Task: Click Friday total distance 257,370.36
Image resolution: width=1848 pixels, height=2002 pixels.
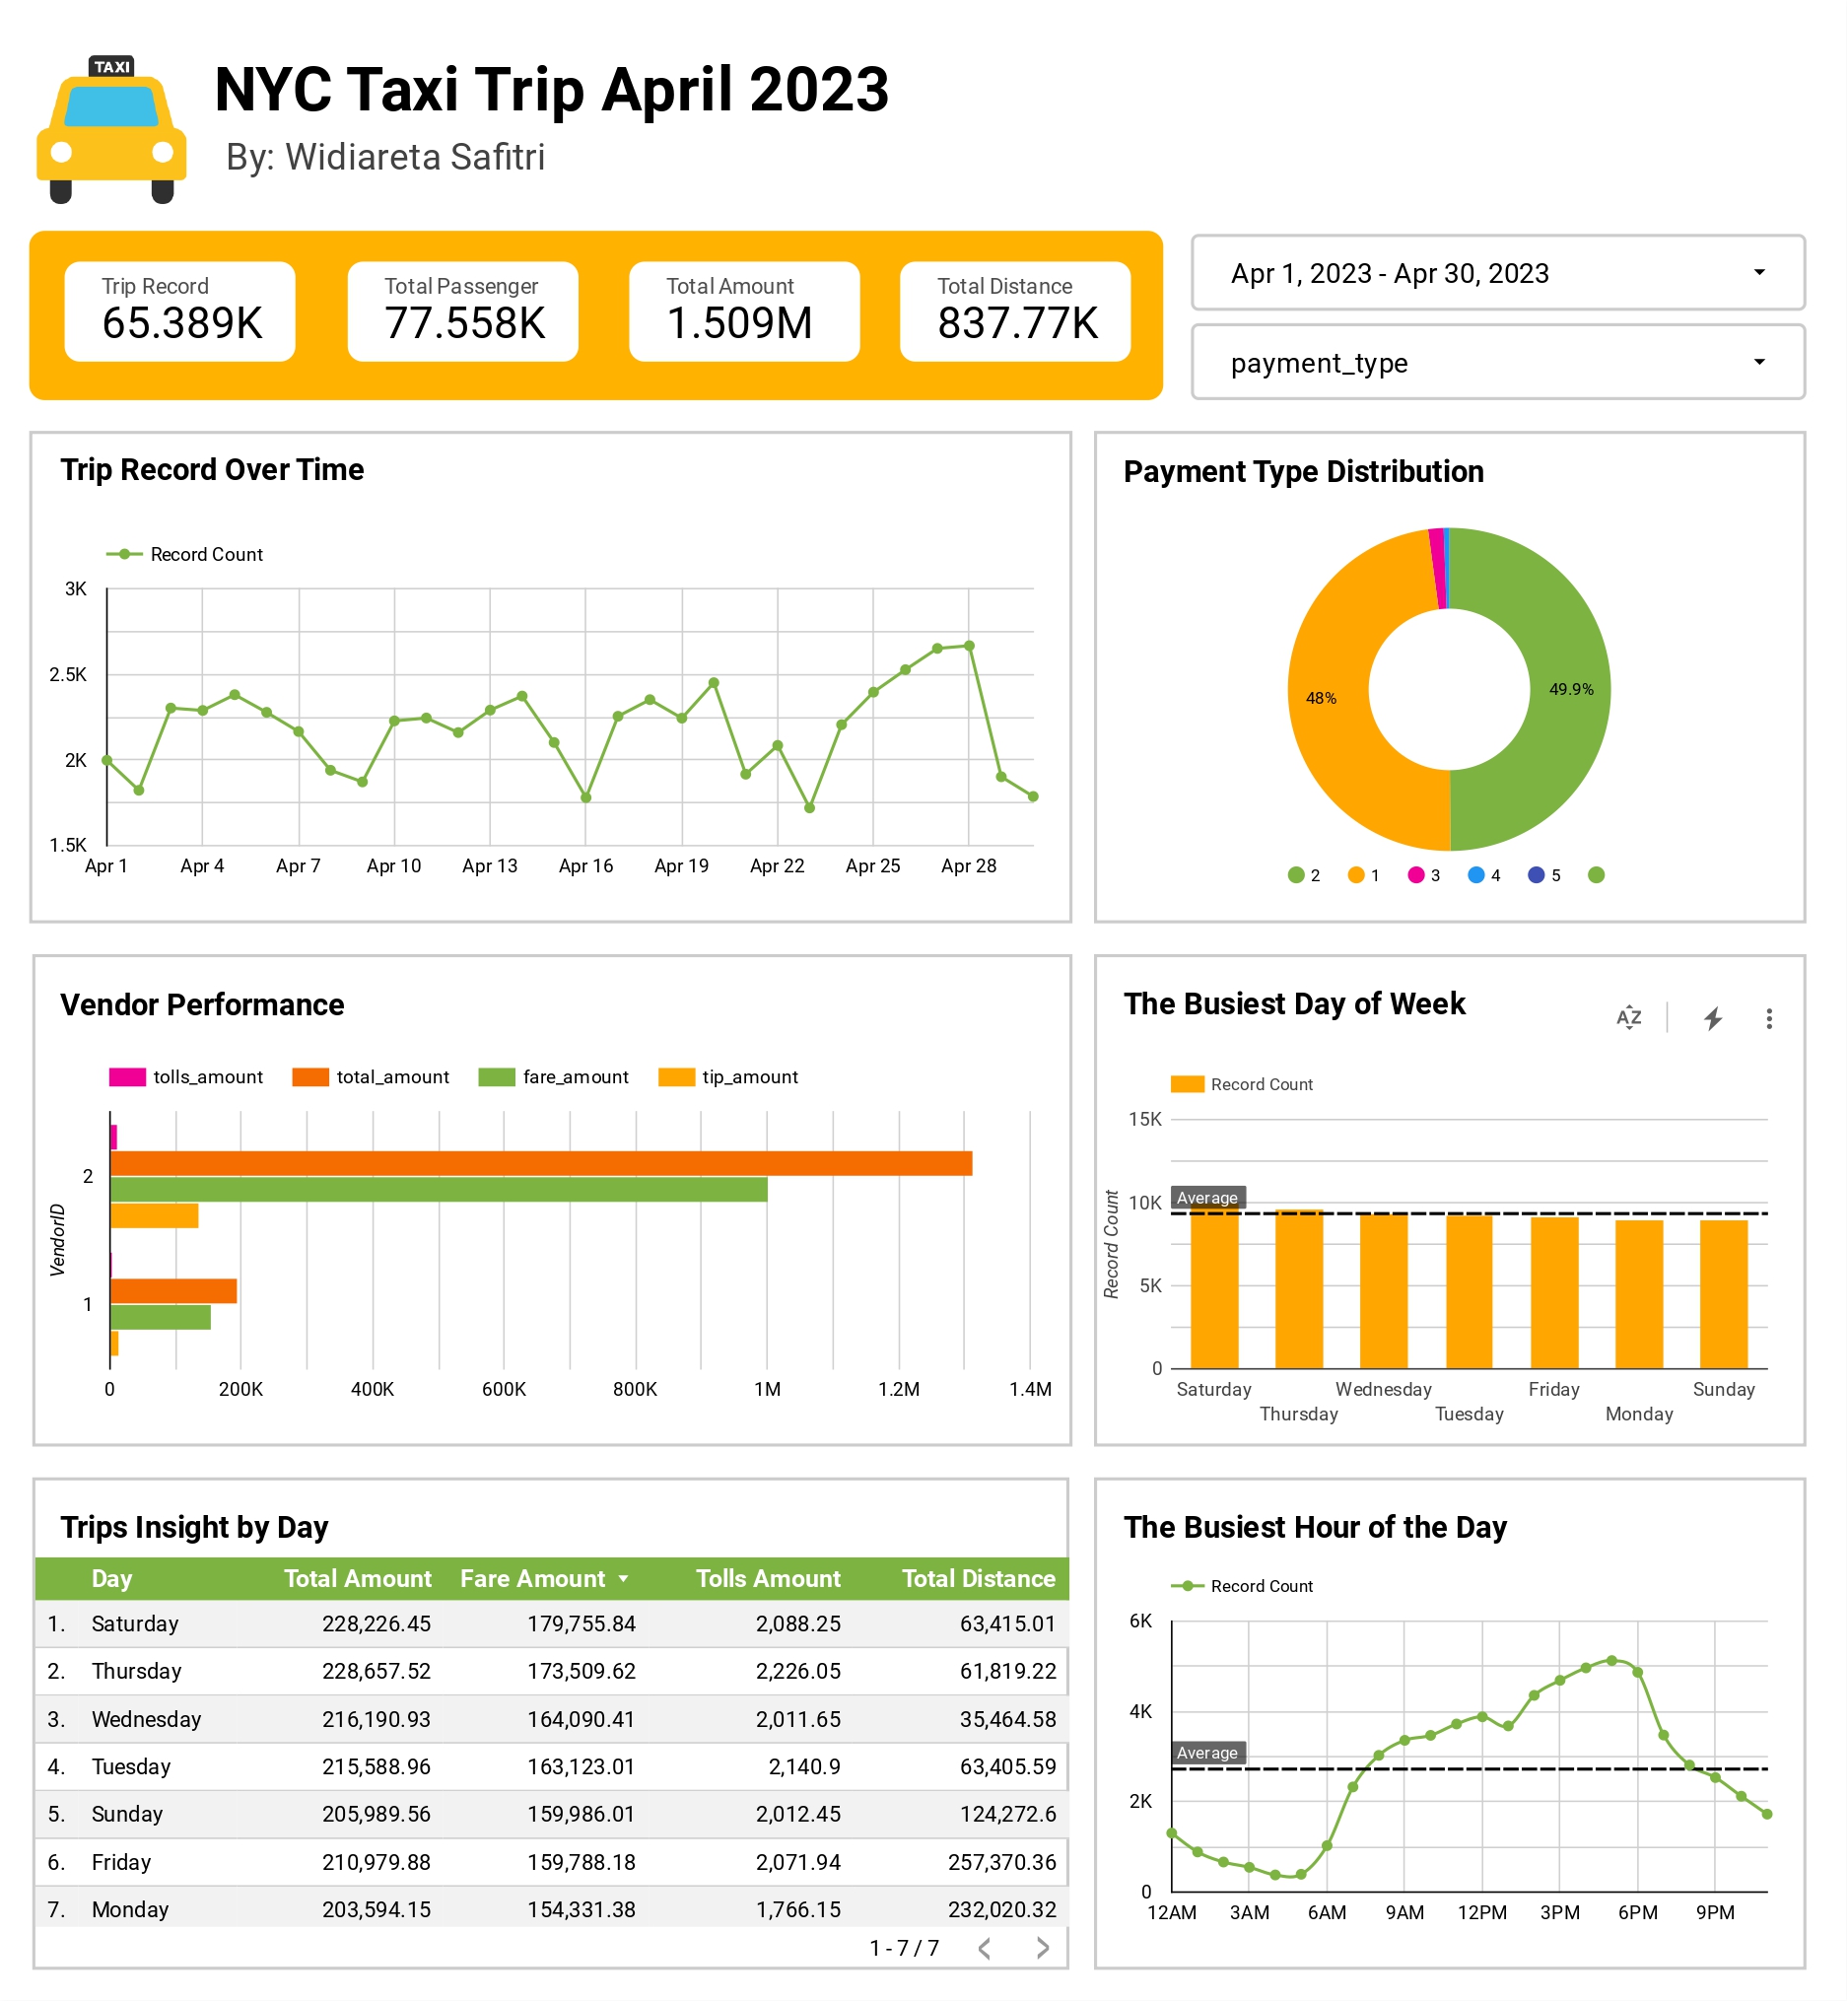Action: [1002, 1862]
